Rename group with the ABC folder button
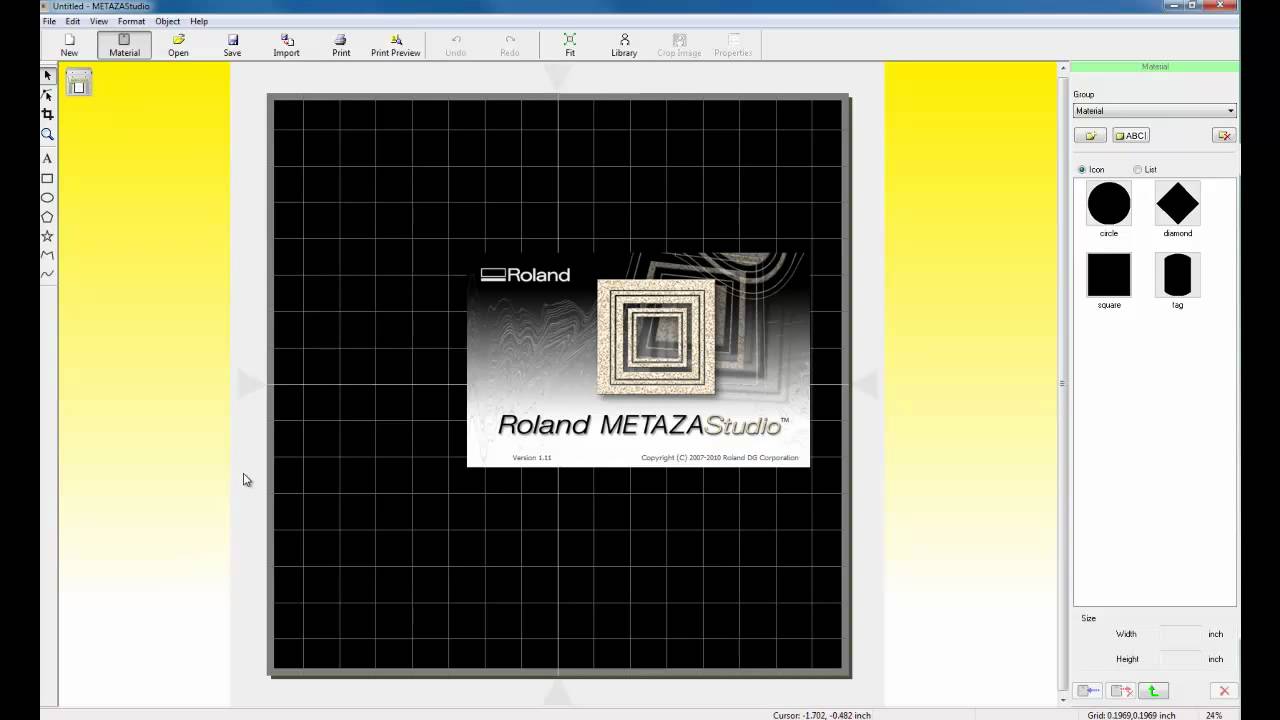 pyautogui.click(x=1131, y=135)
